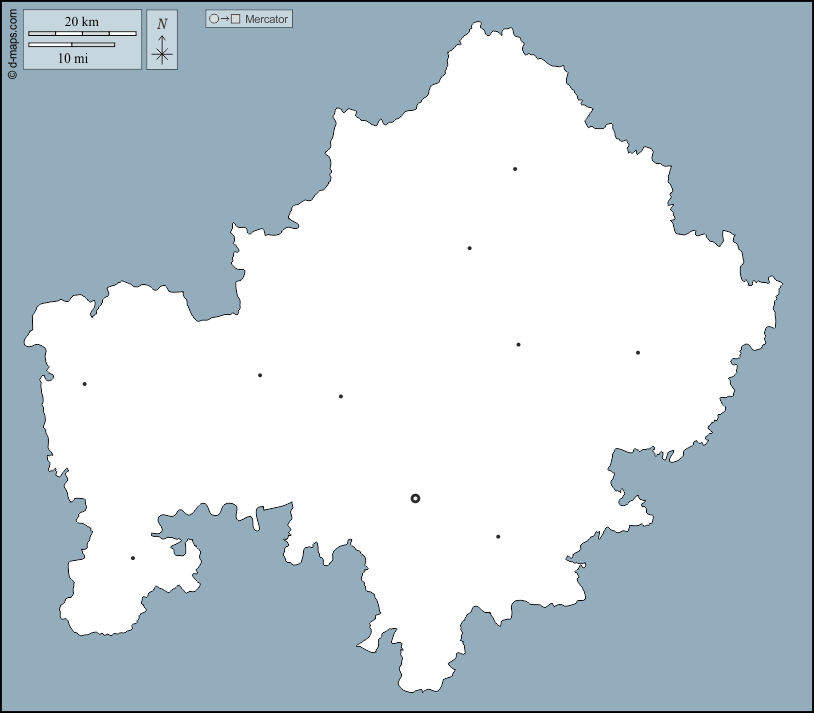The width and height of the screenshot is (814, 713).
Task: Select the northernmost city dot
Action: coord(515,169)
